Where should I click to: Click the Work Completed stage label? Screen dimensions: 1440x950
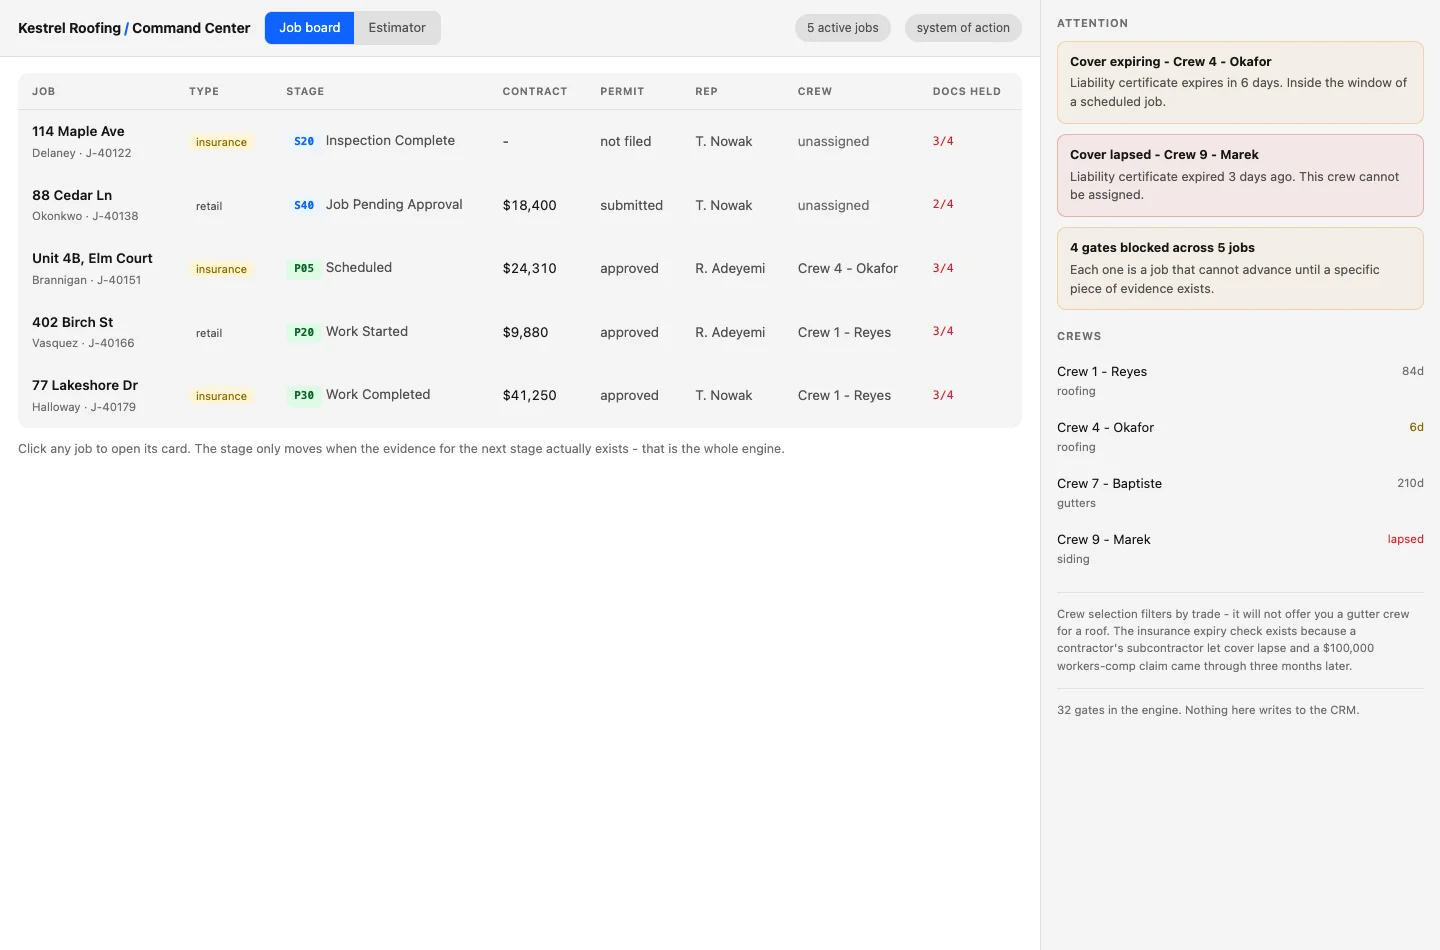pyautogui.click(x=378, y=394)
